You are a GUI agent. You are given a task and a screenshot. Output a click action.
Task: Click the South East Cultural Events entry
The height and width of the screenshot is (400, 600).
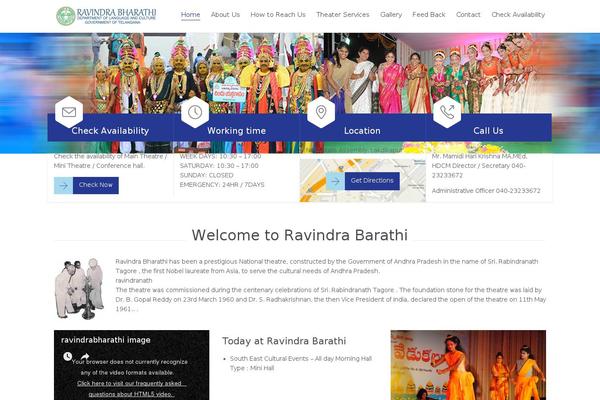click(x=301, y=363)
